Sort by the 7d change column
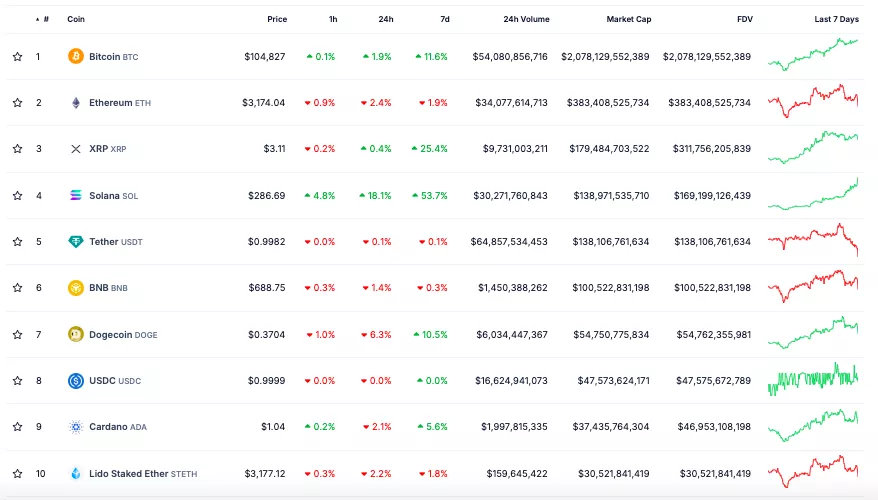The height and width of the screenshot is (500, 878). [x=444, y=19]
